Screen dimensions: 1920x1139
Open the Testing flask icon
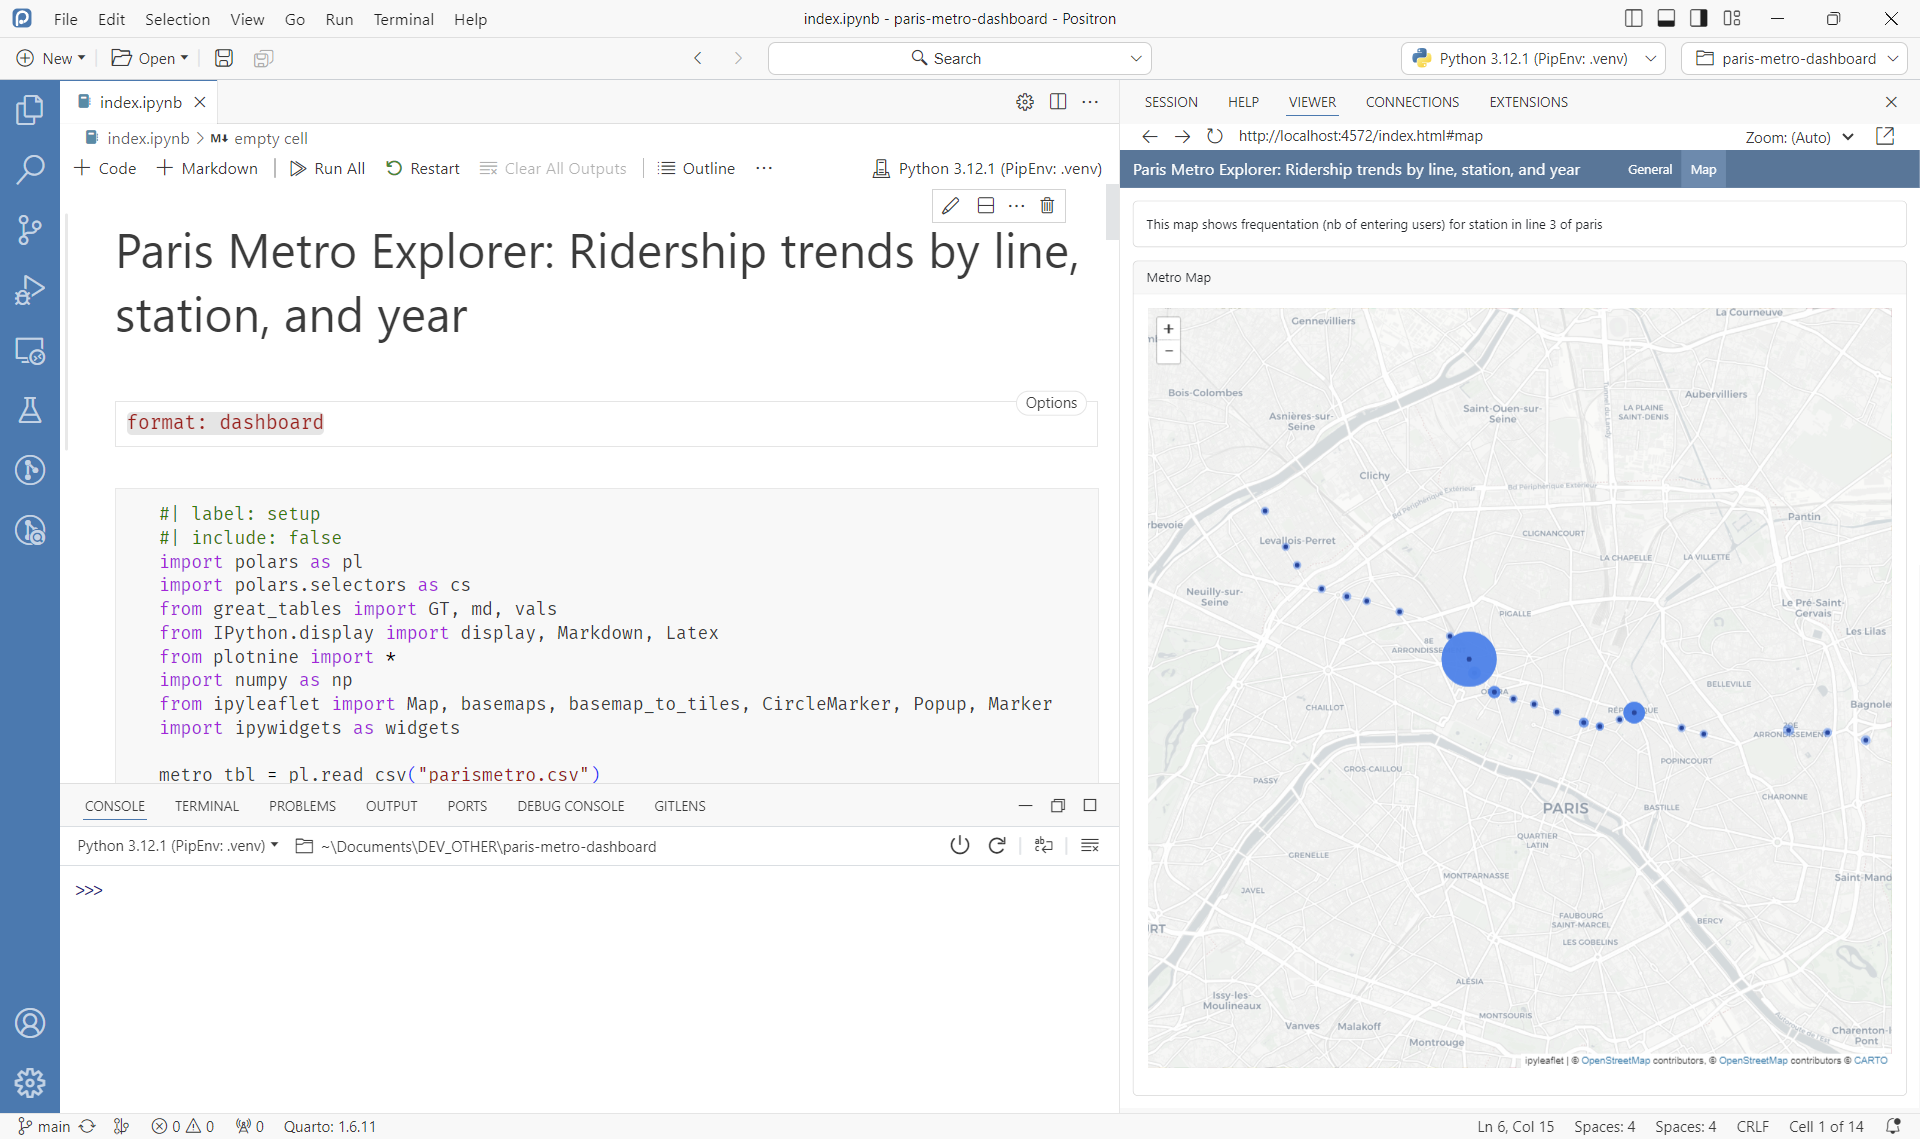[x=30, y=410]
